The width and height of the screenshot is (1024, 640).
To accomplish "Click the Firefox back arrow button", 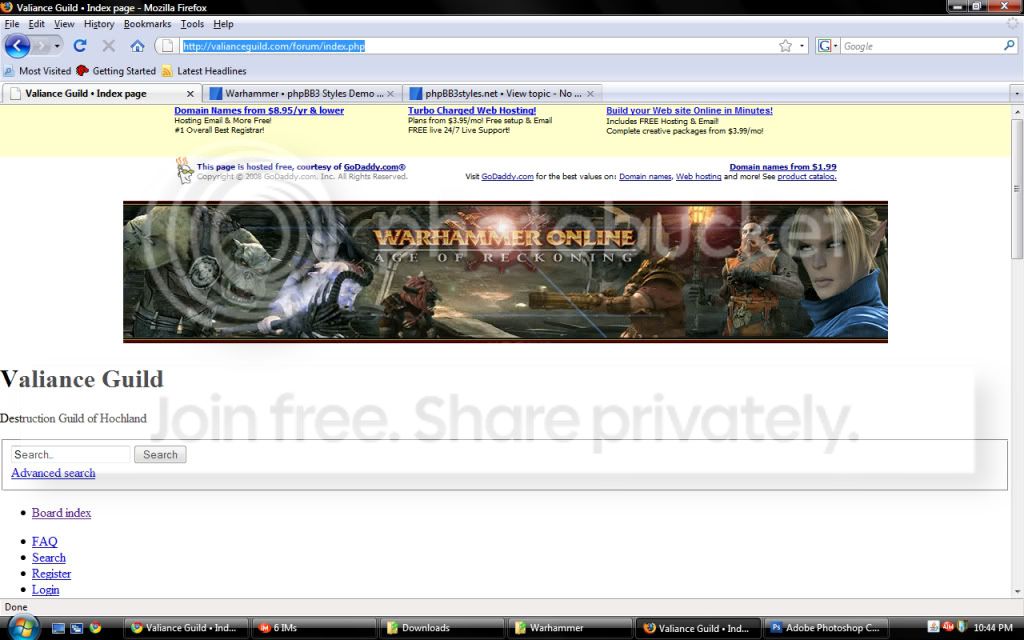I will [x=18, y=46].
